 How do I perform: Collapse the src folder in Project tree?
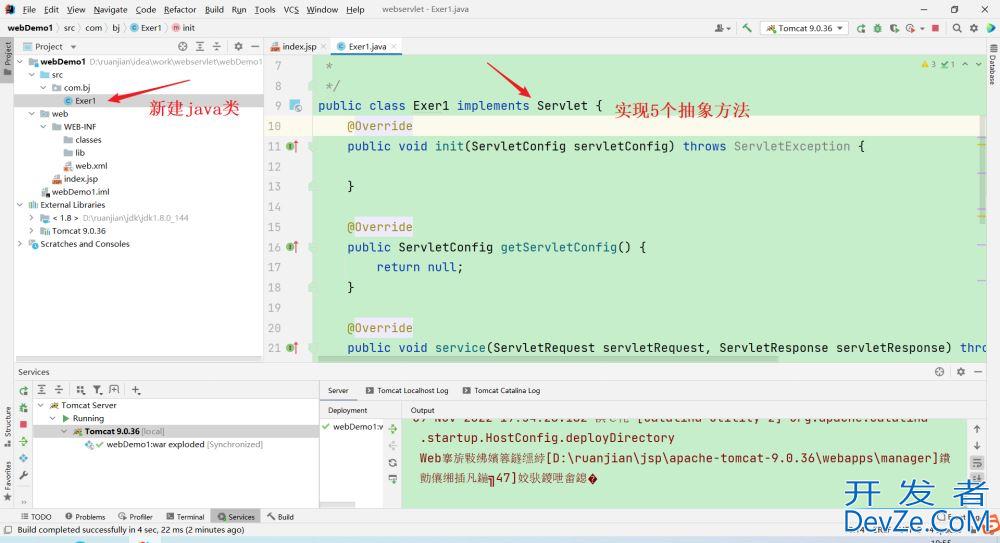click(32, 75)
